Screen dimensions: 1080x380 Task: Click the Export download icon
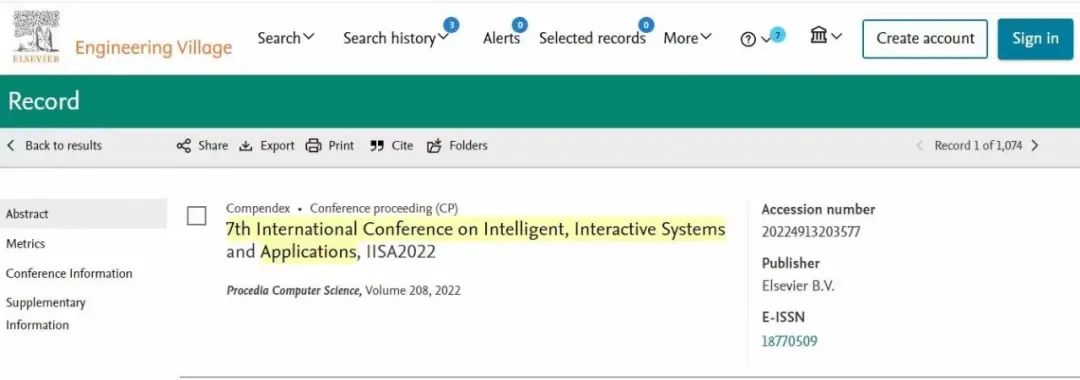click(246, 145)
